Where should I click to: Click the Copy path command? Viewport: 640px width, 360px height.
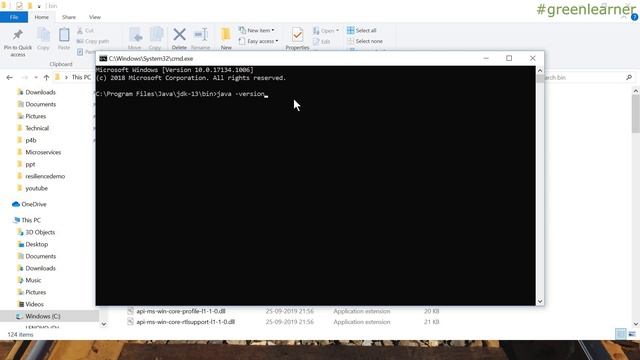(93, 41)
